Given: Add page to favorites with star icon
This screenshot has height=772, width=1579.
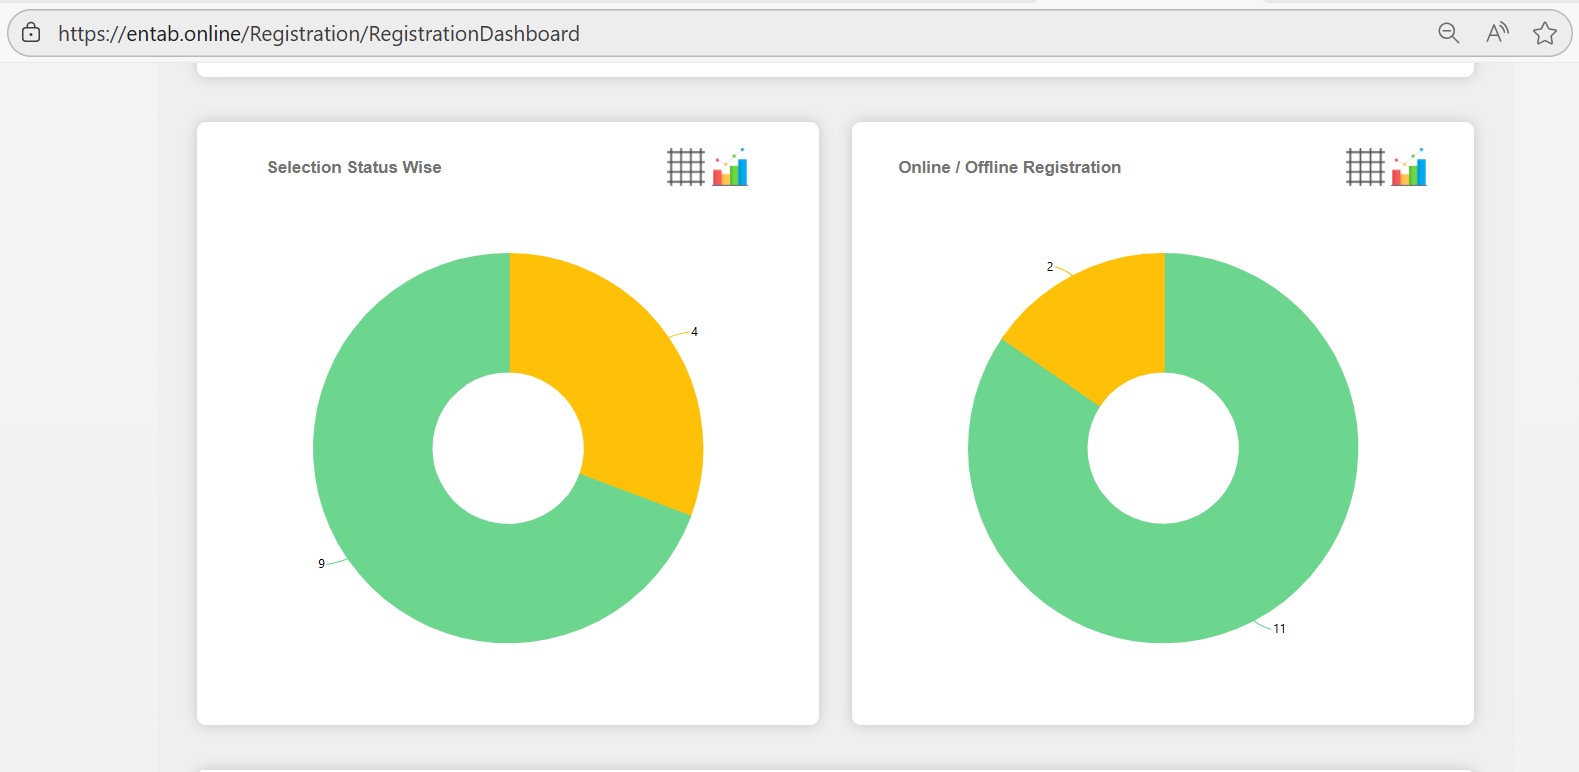Looking at the screenshot, I should [x=1544, y=33].
